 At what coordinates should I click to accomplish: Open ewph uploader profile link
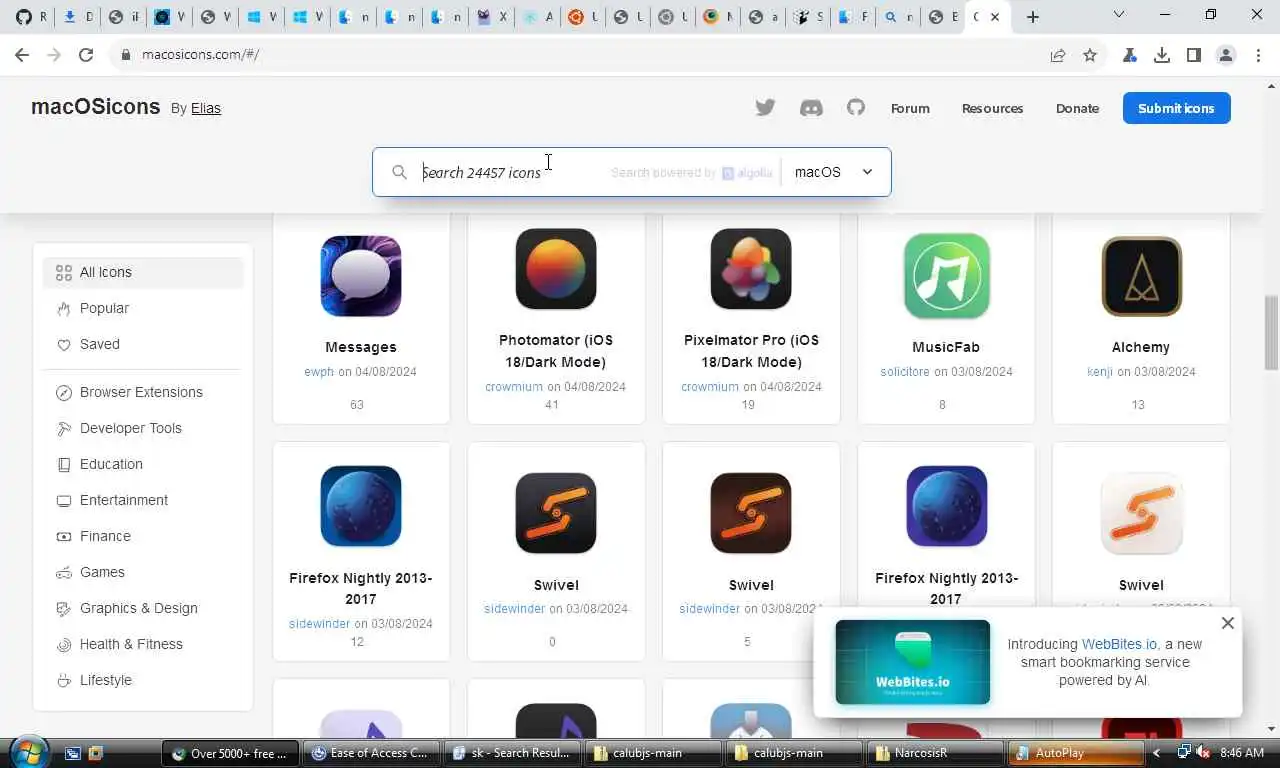tap(319, 372)
